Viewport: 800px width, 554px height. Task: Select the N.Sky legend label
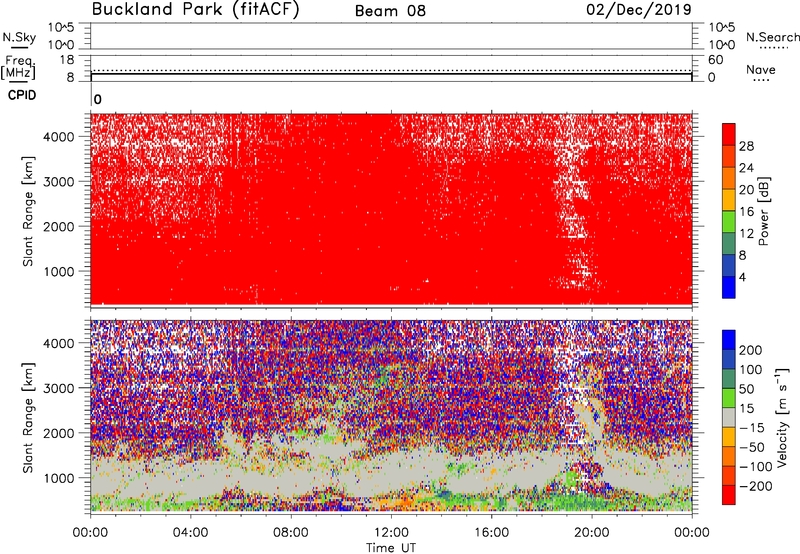pos(19,37)
